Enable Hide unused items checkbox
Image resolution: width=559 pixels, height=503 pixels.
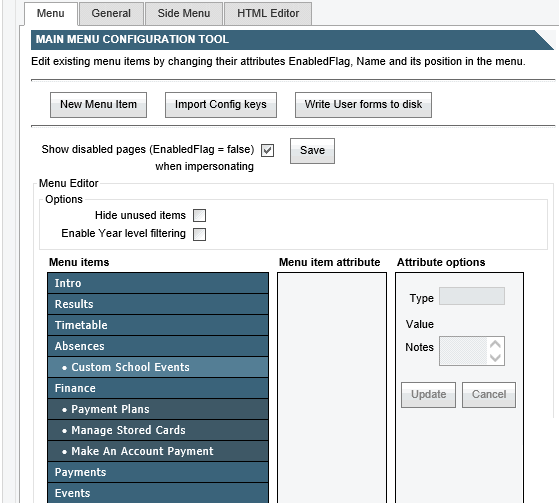tap(199, 216)
